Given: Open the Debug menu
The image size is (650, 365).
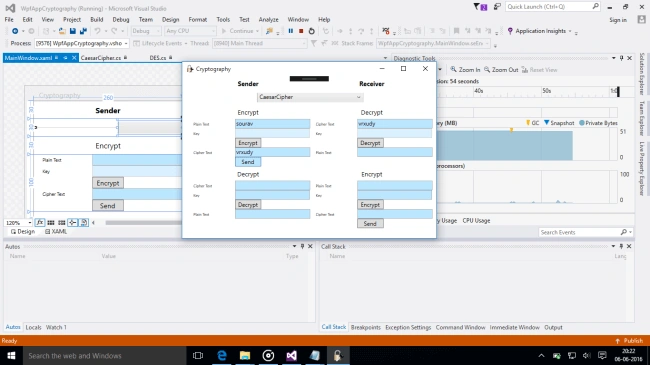Looking at the screenshot, I should tap(121, 19).
